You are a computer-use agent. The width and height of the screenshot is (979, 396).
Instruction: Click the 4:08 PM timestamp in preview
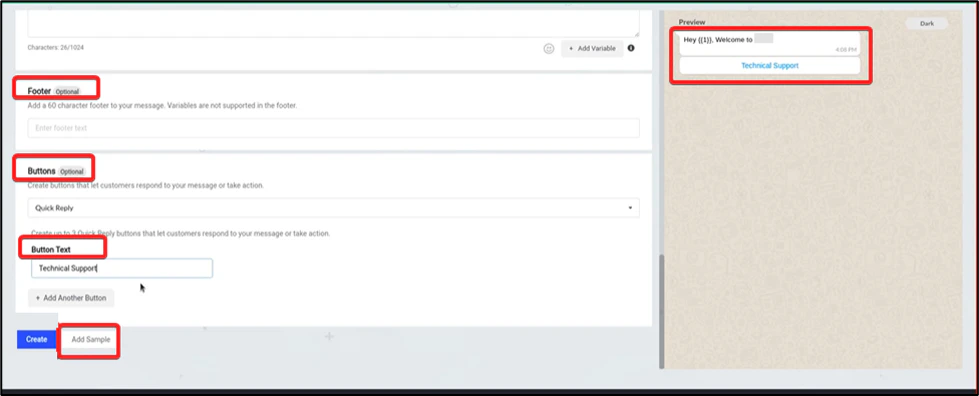point(845,49)
